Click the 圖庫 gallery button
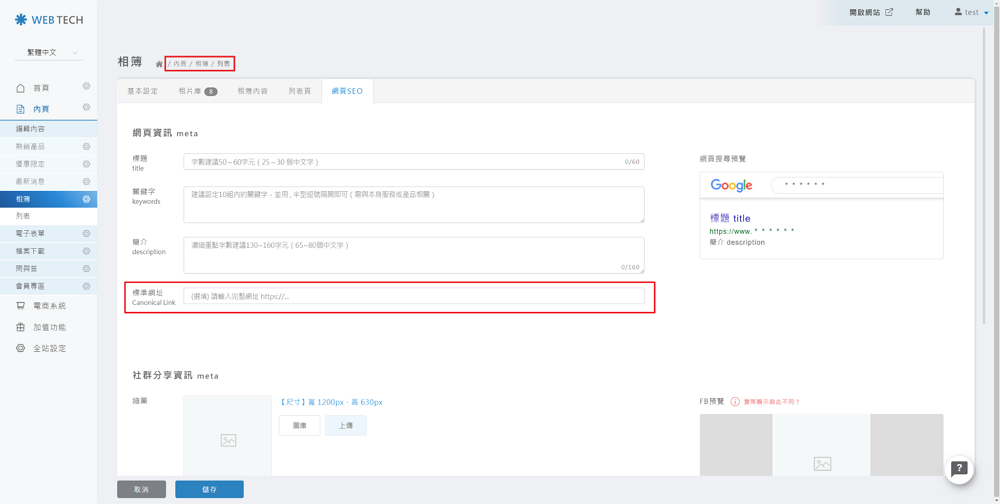The image size is (1000, 504). tap(299, 425)
